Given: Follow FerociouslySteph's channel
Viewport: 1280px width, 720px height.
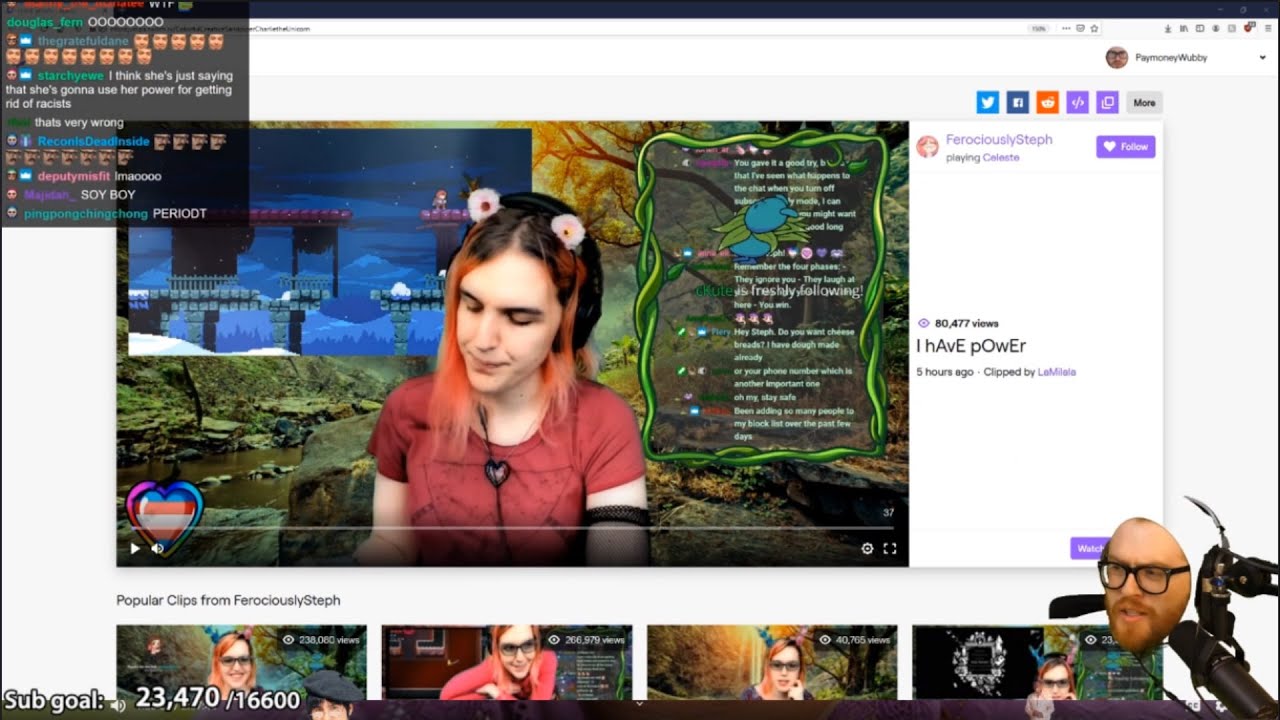Looking at the screenshot, I should (1126, 146).
